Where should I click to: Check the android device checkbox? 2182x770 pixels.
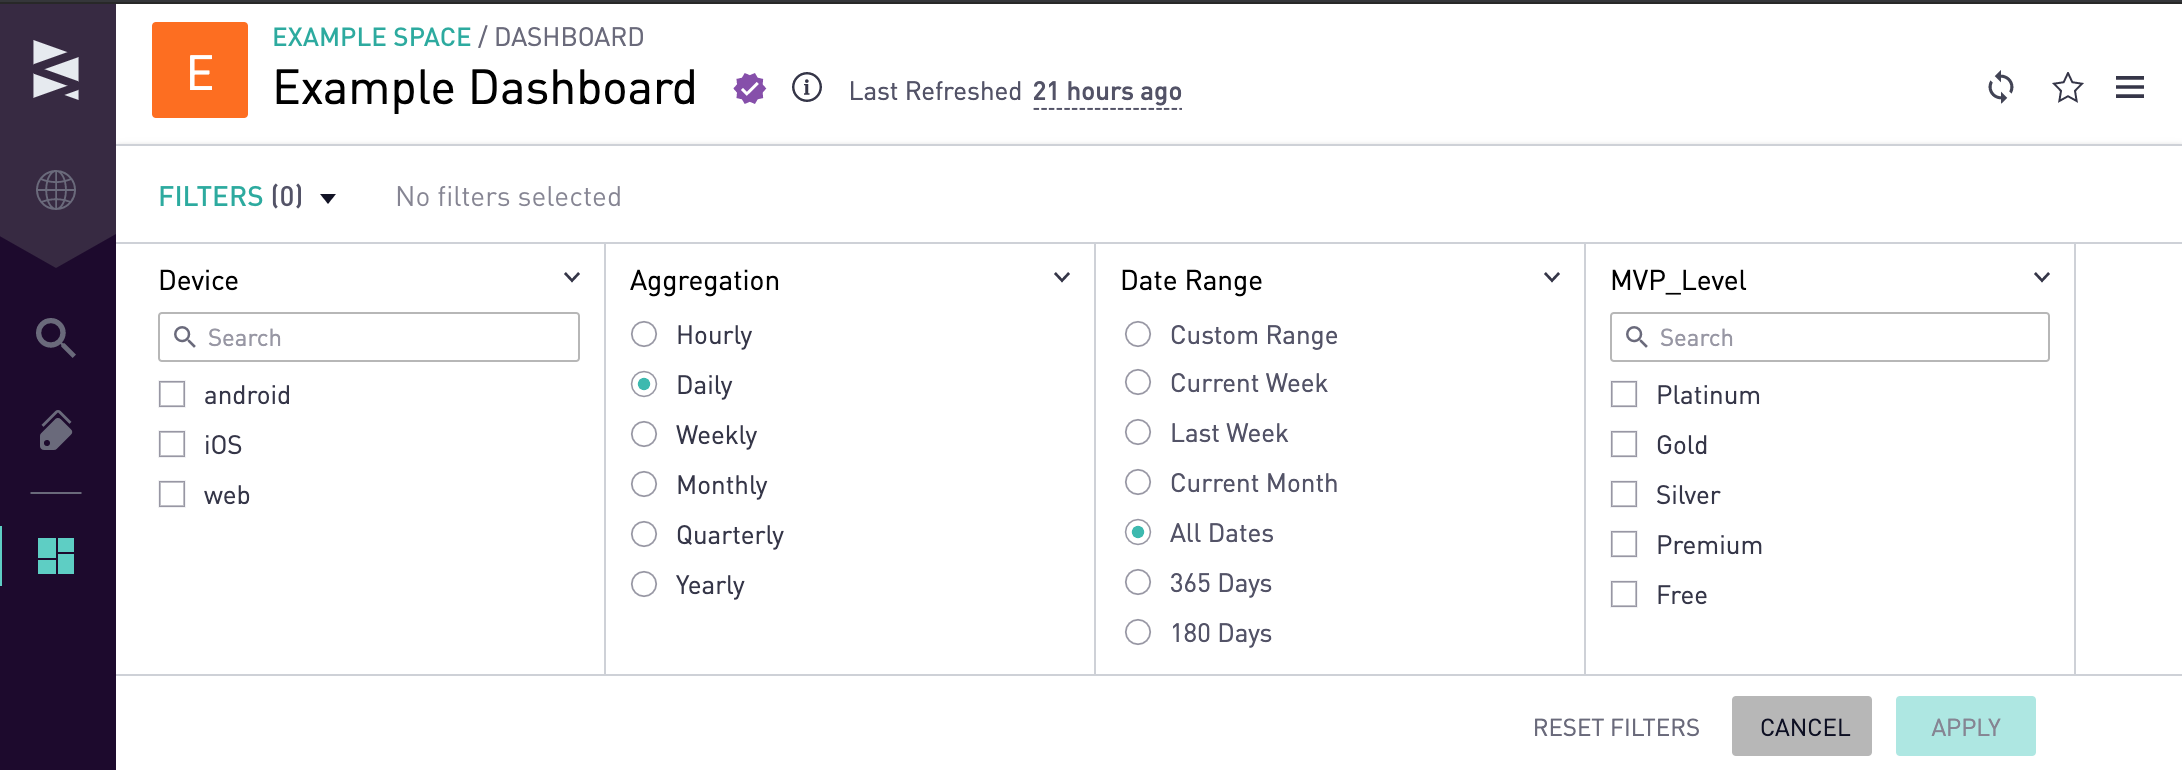click(x=173, y=395)
